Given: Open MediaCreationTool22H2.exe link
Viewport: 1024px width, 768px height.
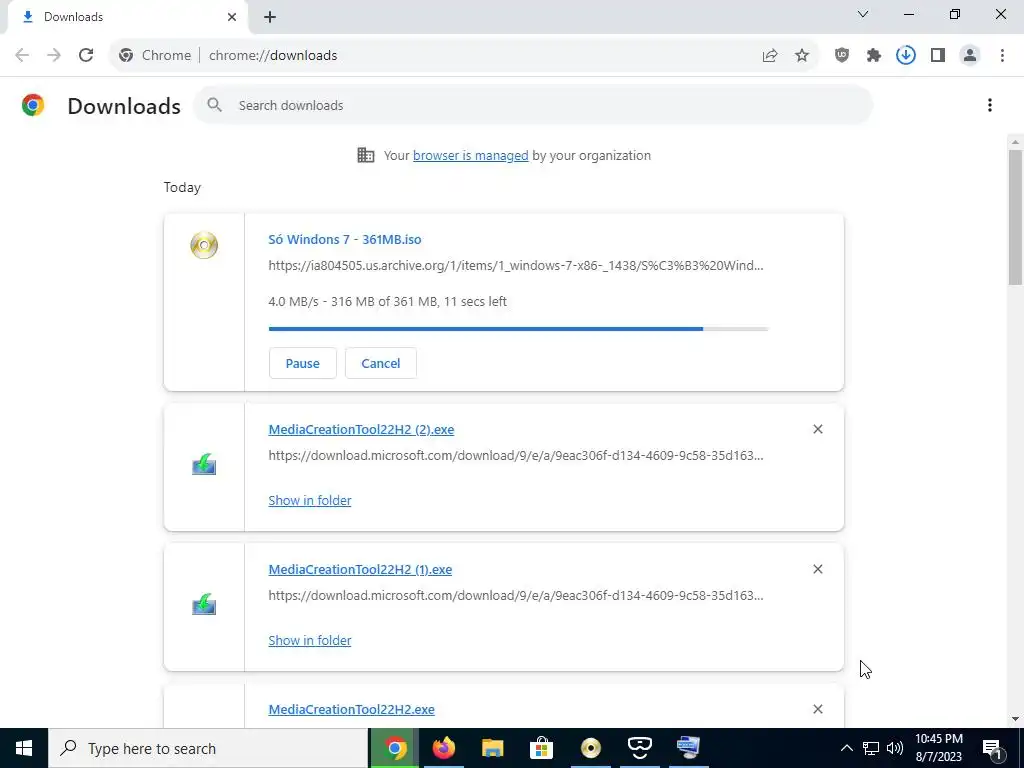Looking at the screenshot, I should 351,709.
